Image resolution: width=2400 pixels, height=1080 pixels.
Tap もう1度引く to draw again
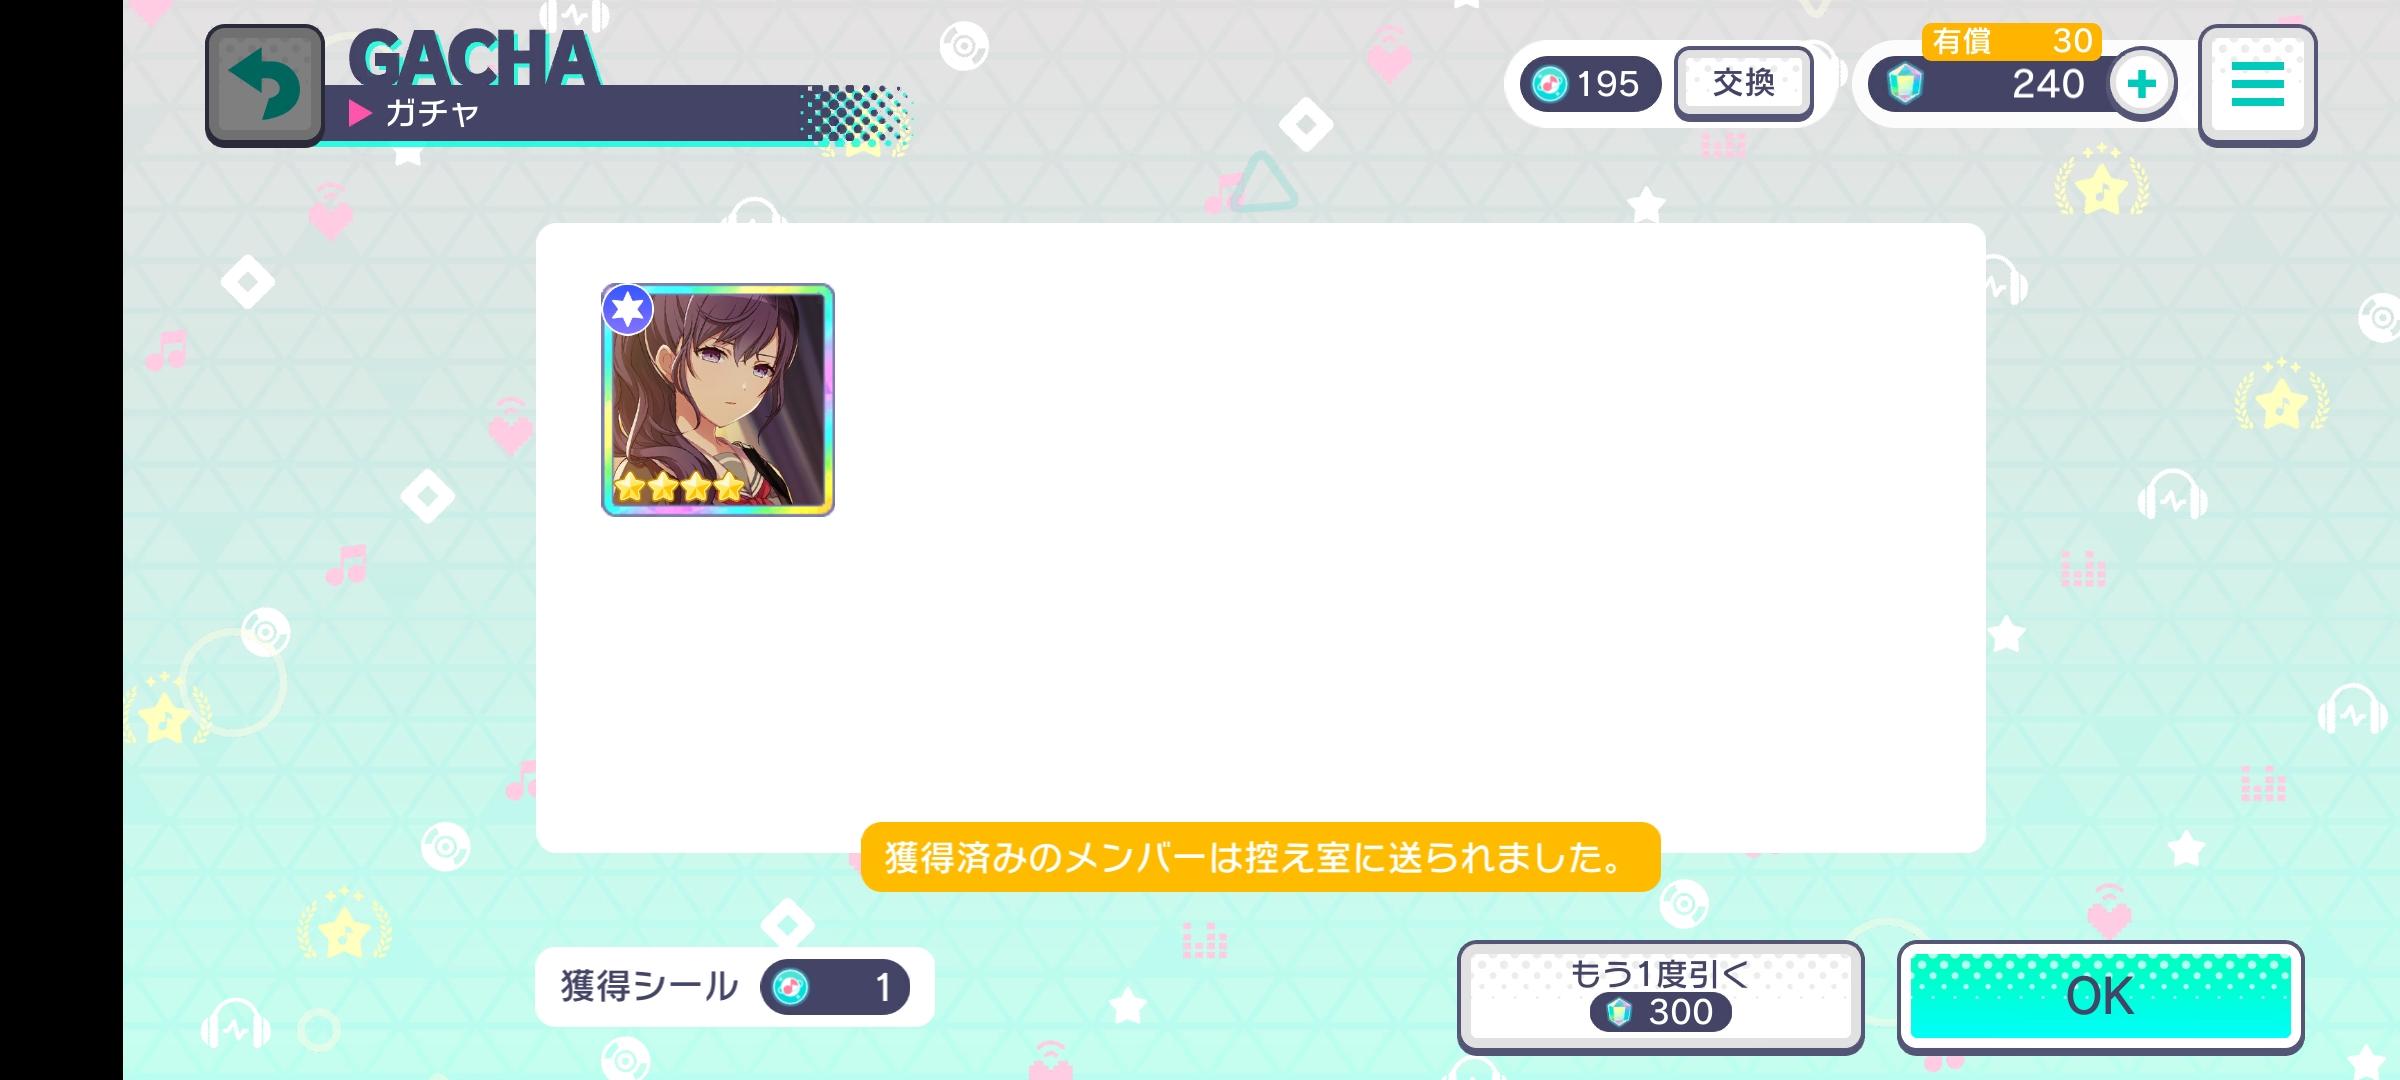coord(1660,997)
